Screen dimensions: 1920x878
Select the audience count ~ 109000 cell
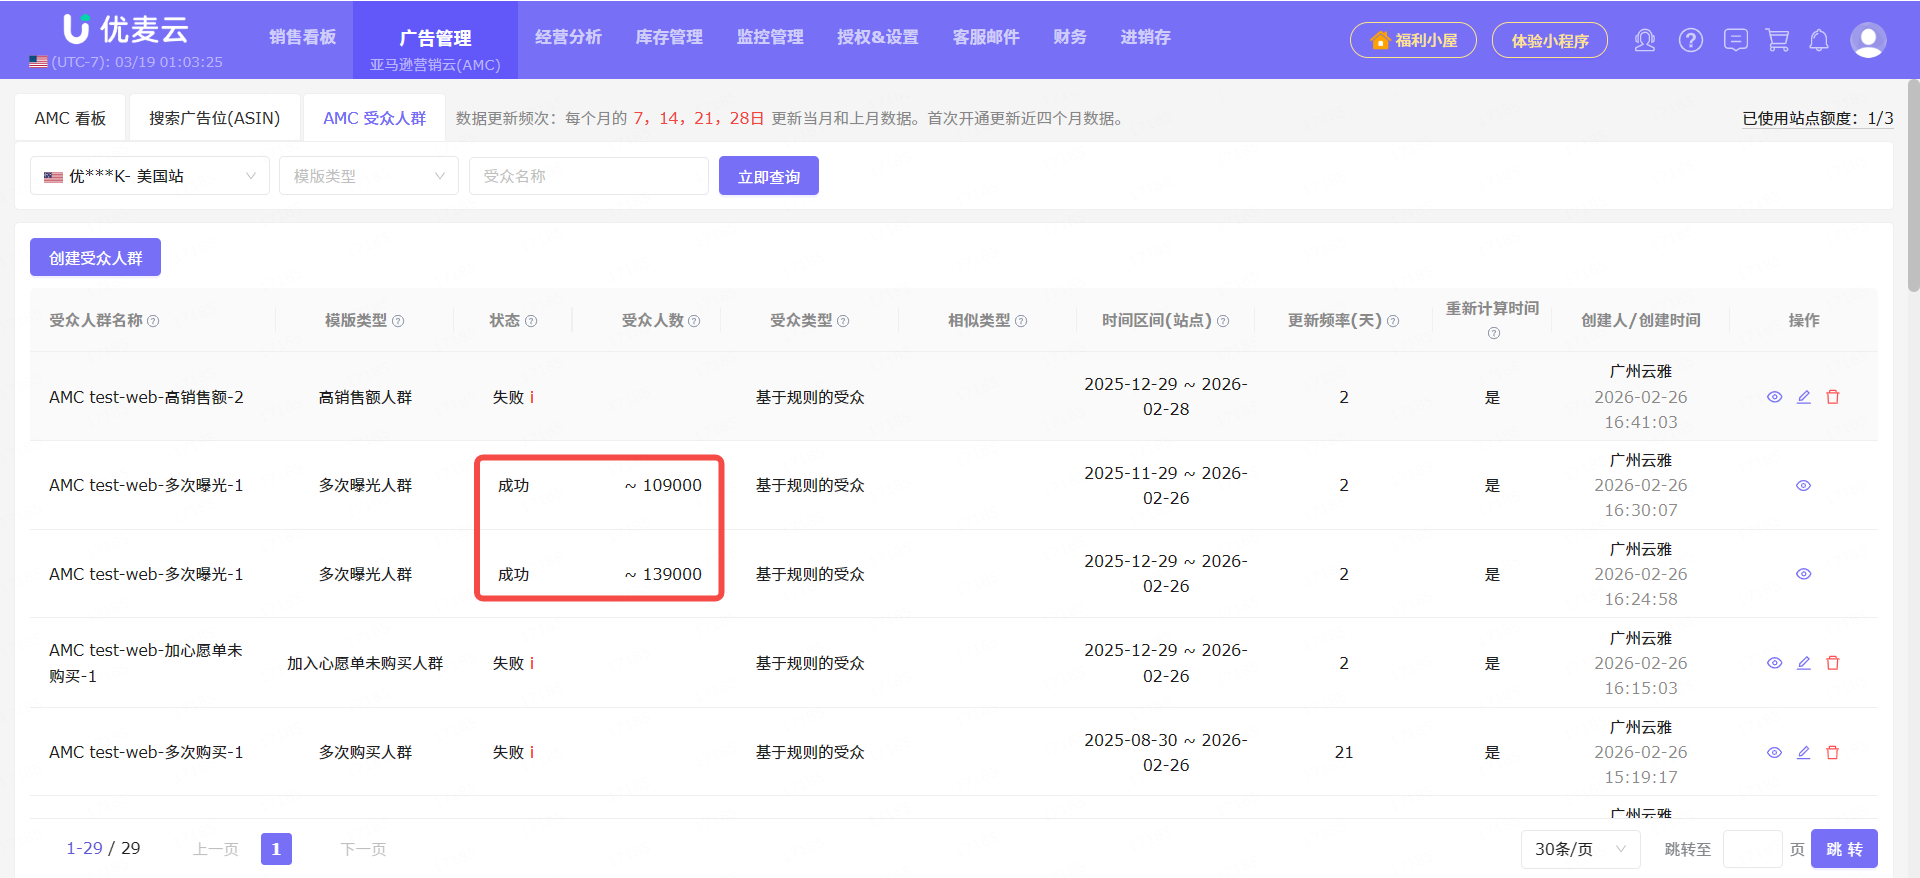(x=663, y=485)
